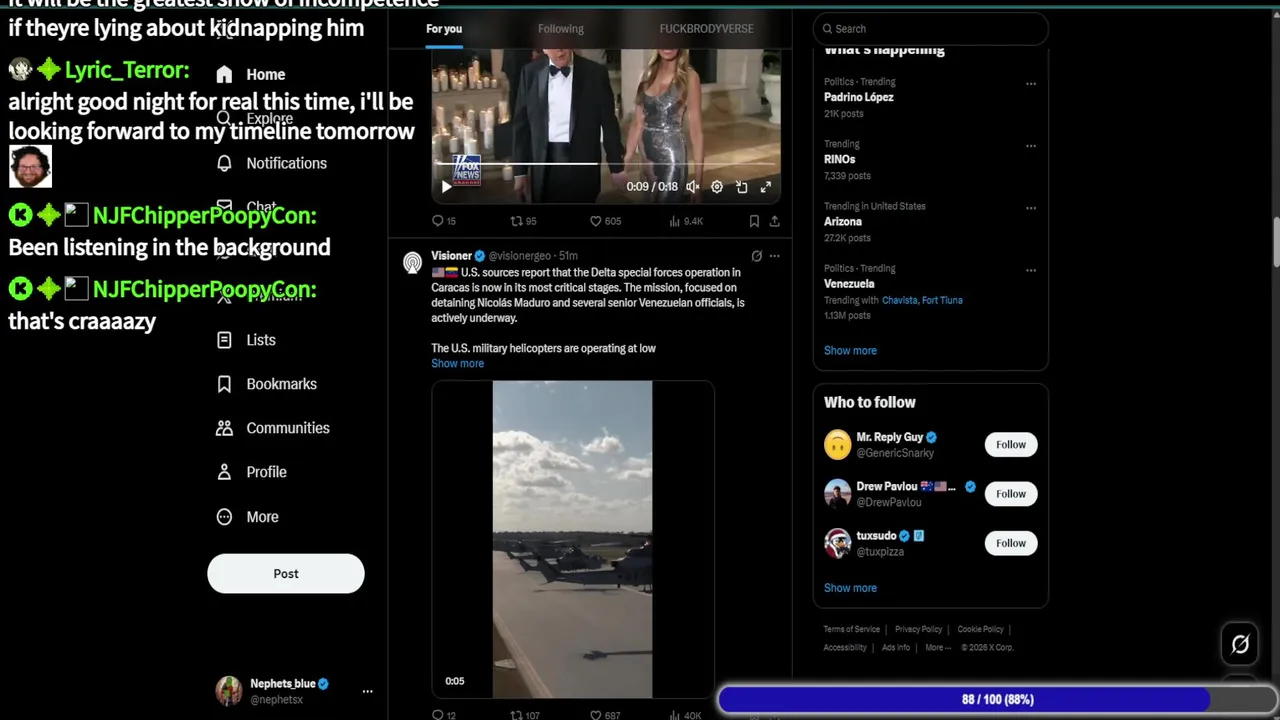Bookmark the Fox News video post
Screen dimensions: 1280x720
click(754, 221)
